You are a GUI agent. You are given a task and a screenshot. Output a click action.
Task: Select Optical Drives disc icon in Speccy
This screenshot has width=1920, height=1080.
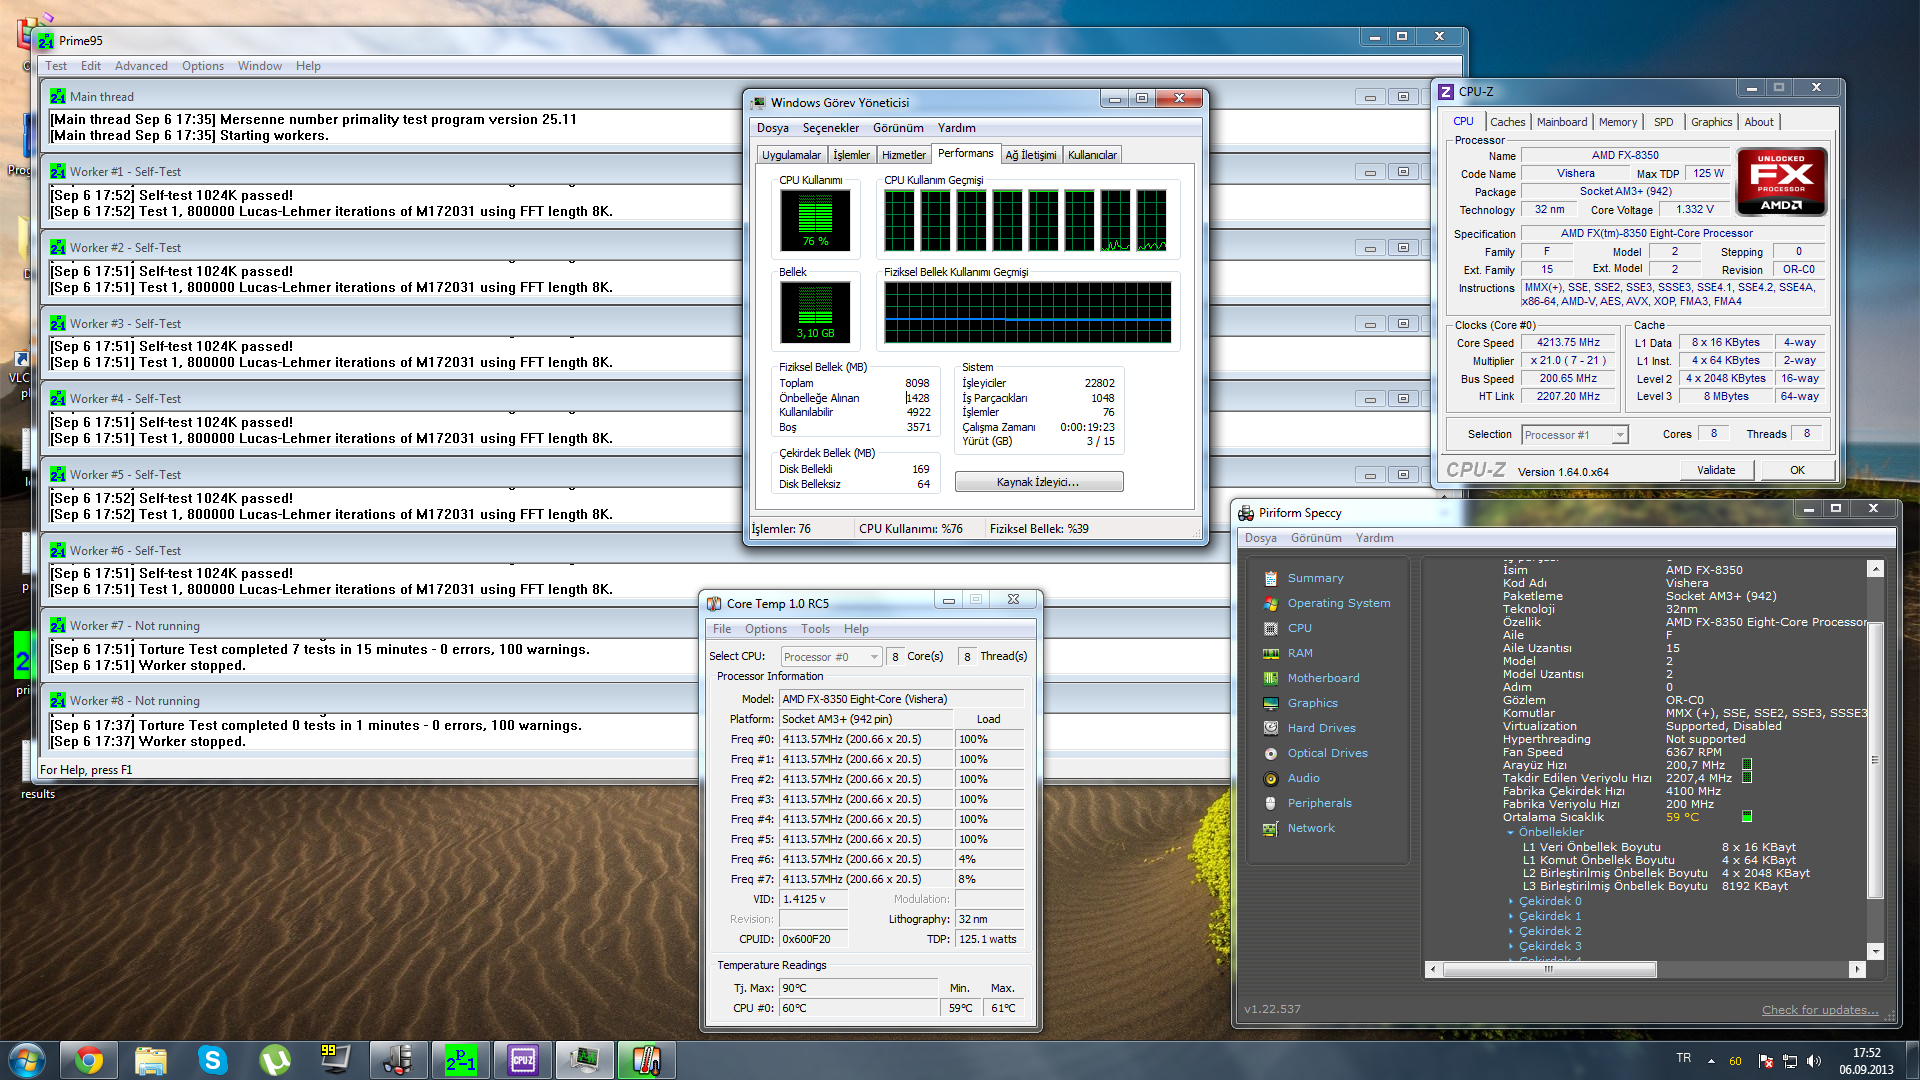click(x=1270, y=753)
